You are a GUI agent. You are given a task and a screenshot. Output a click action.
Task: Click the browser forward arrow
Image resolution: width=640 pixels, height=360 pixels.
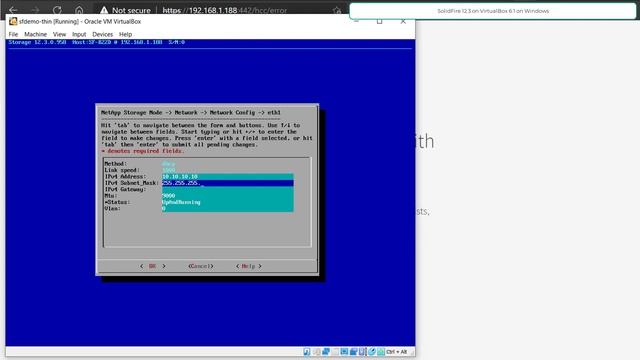[x=35, y=10]
